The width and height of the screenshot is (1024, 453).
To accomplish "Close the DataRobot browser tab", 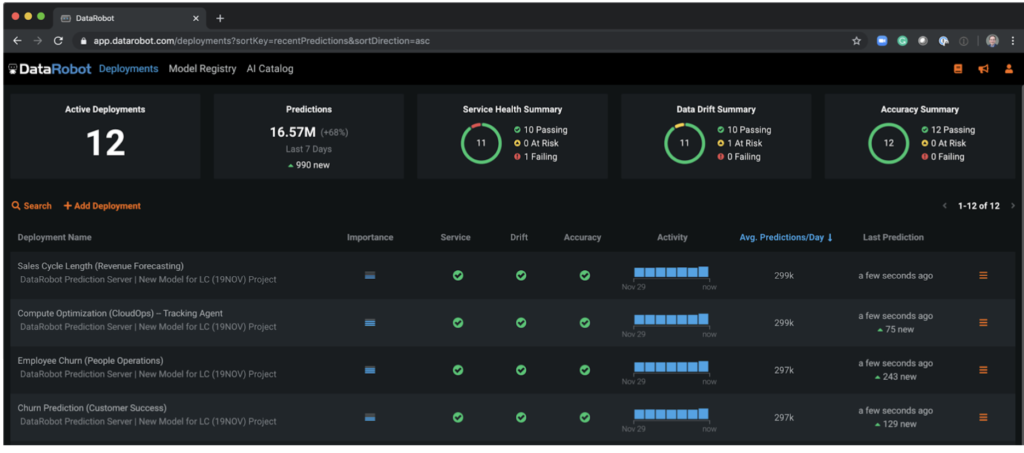I will coord(197,18).
